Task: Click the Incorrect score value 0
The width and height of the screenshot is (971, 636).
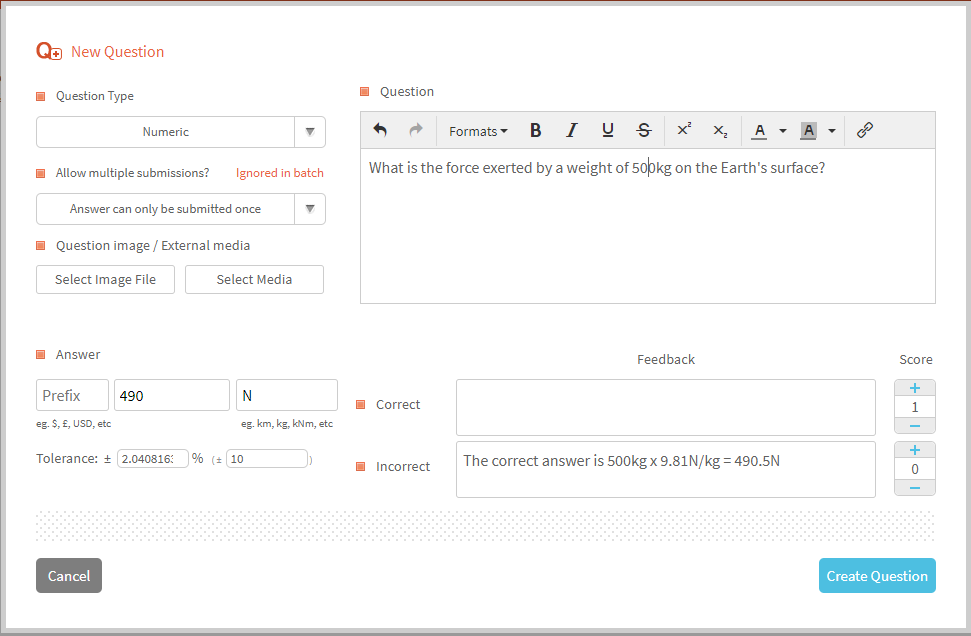Action: 915,469
